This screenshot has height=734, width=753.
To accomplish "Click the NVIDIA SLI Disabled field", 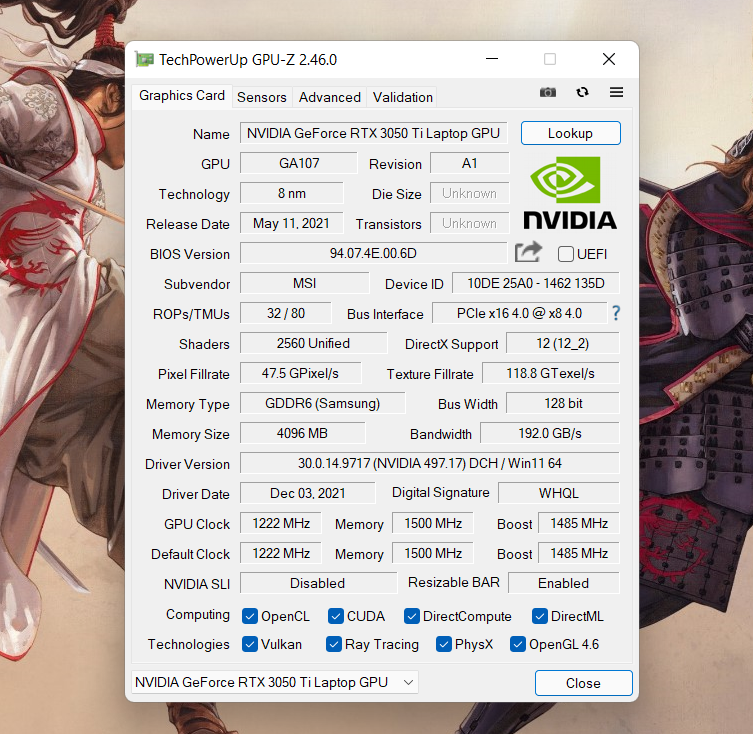I will [x=318, y=583].
